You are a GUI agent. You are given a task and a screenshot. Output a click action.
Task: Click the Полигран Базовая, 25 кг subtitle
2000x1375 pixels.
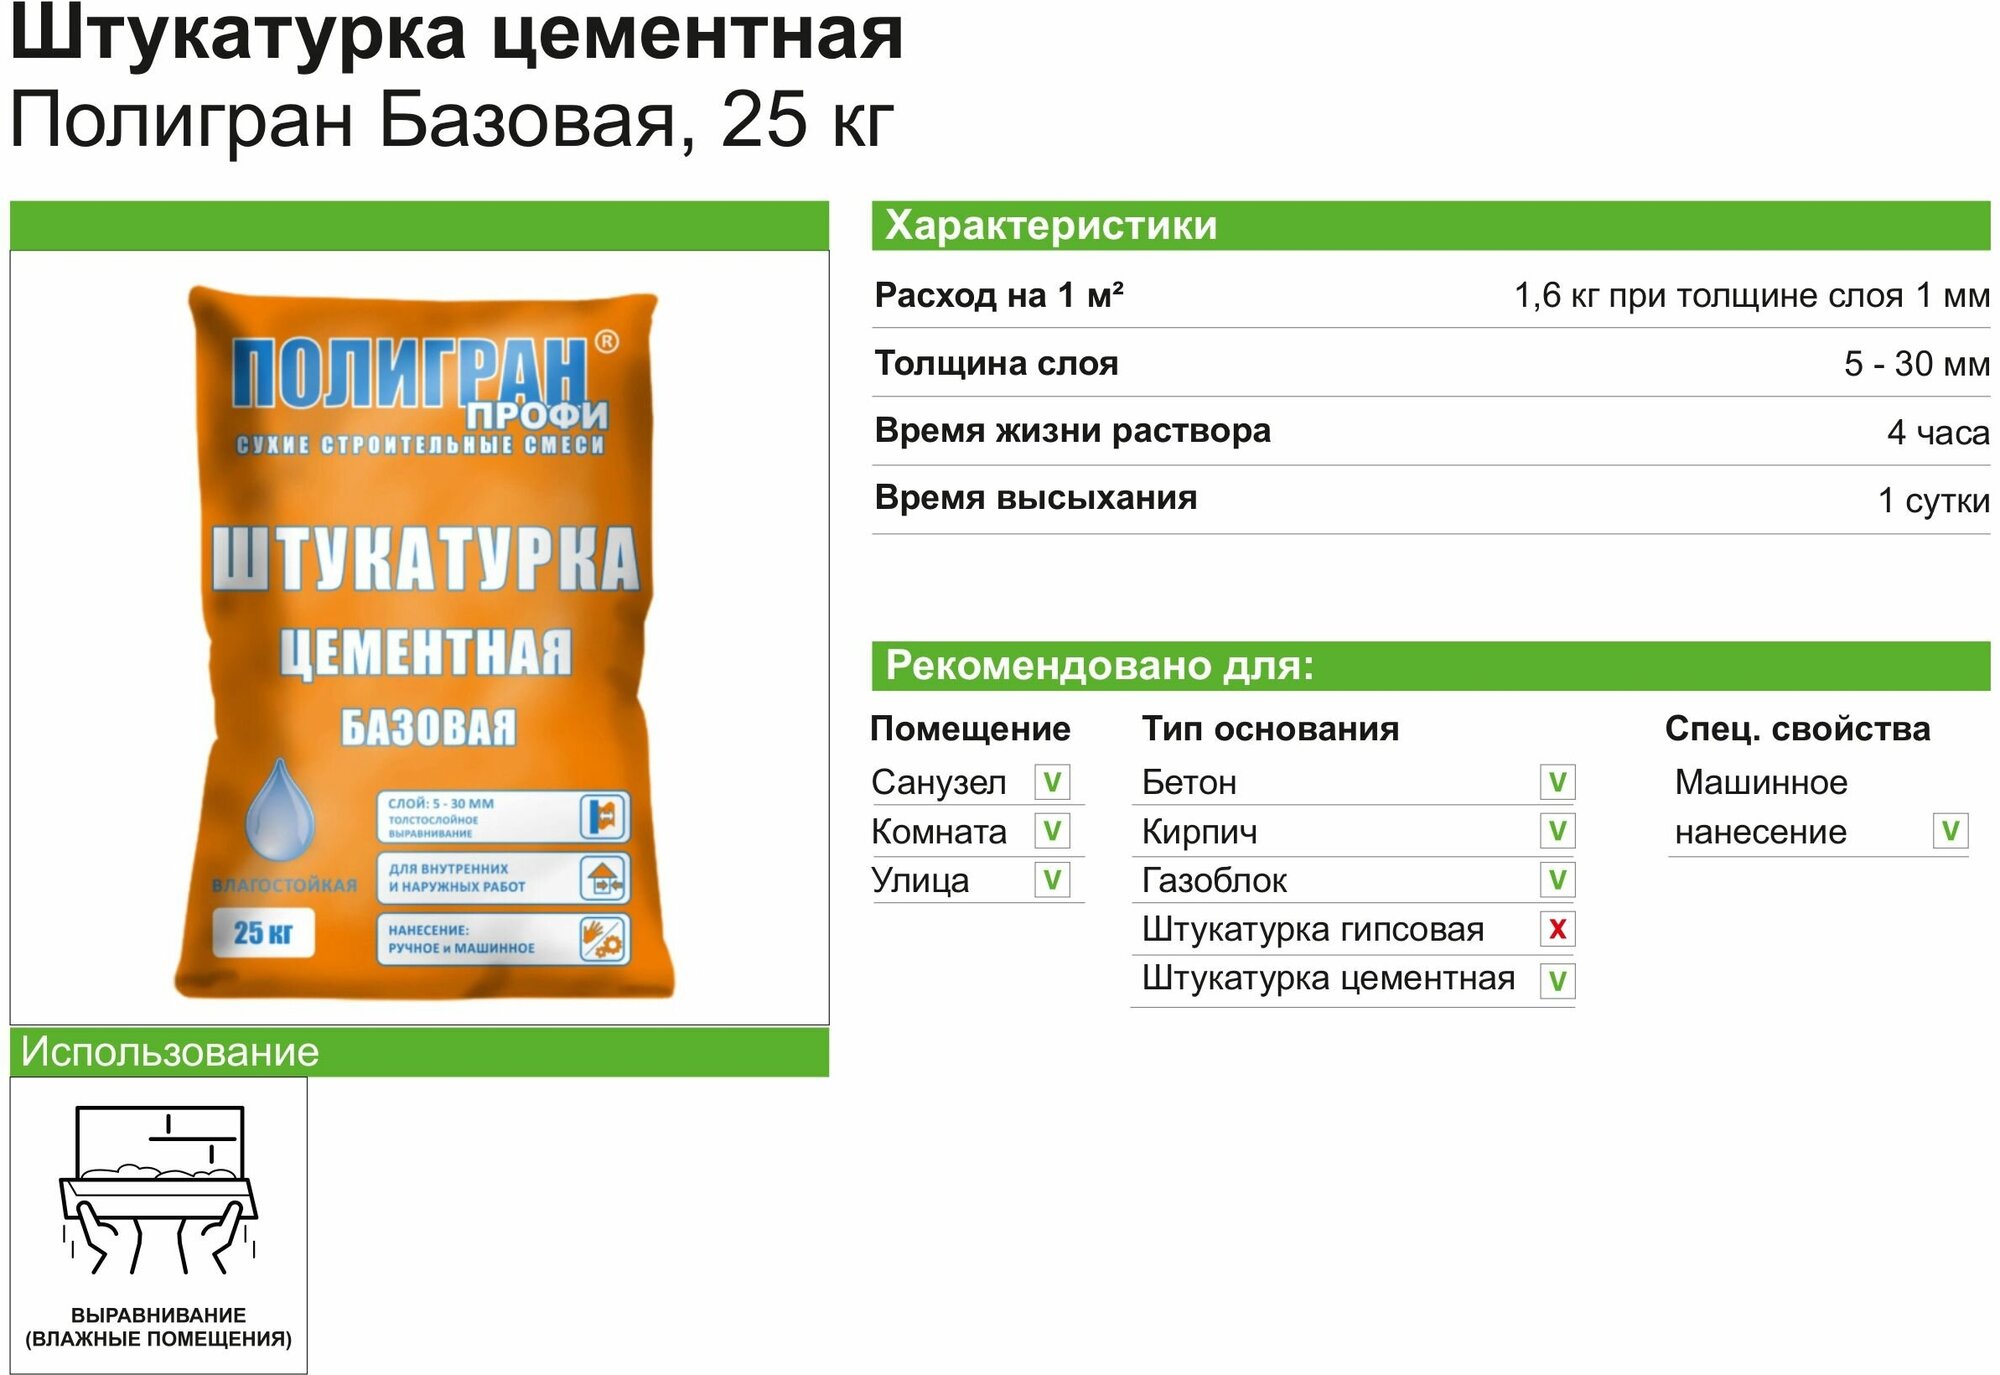(x=452, y=121)
